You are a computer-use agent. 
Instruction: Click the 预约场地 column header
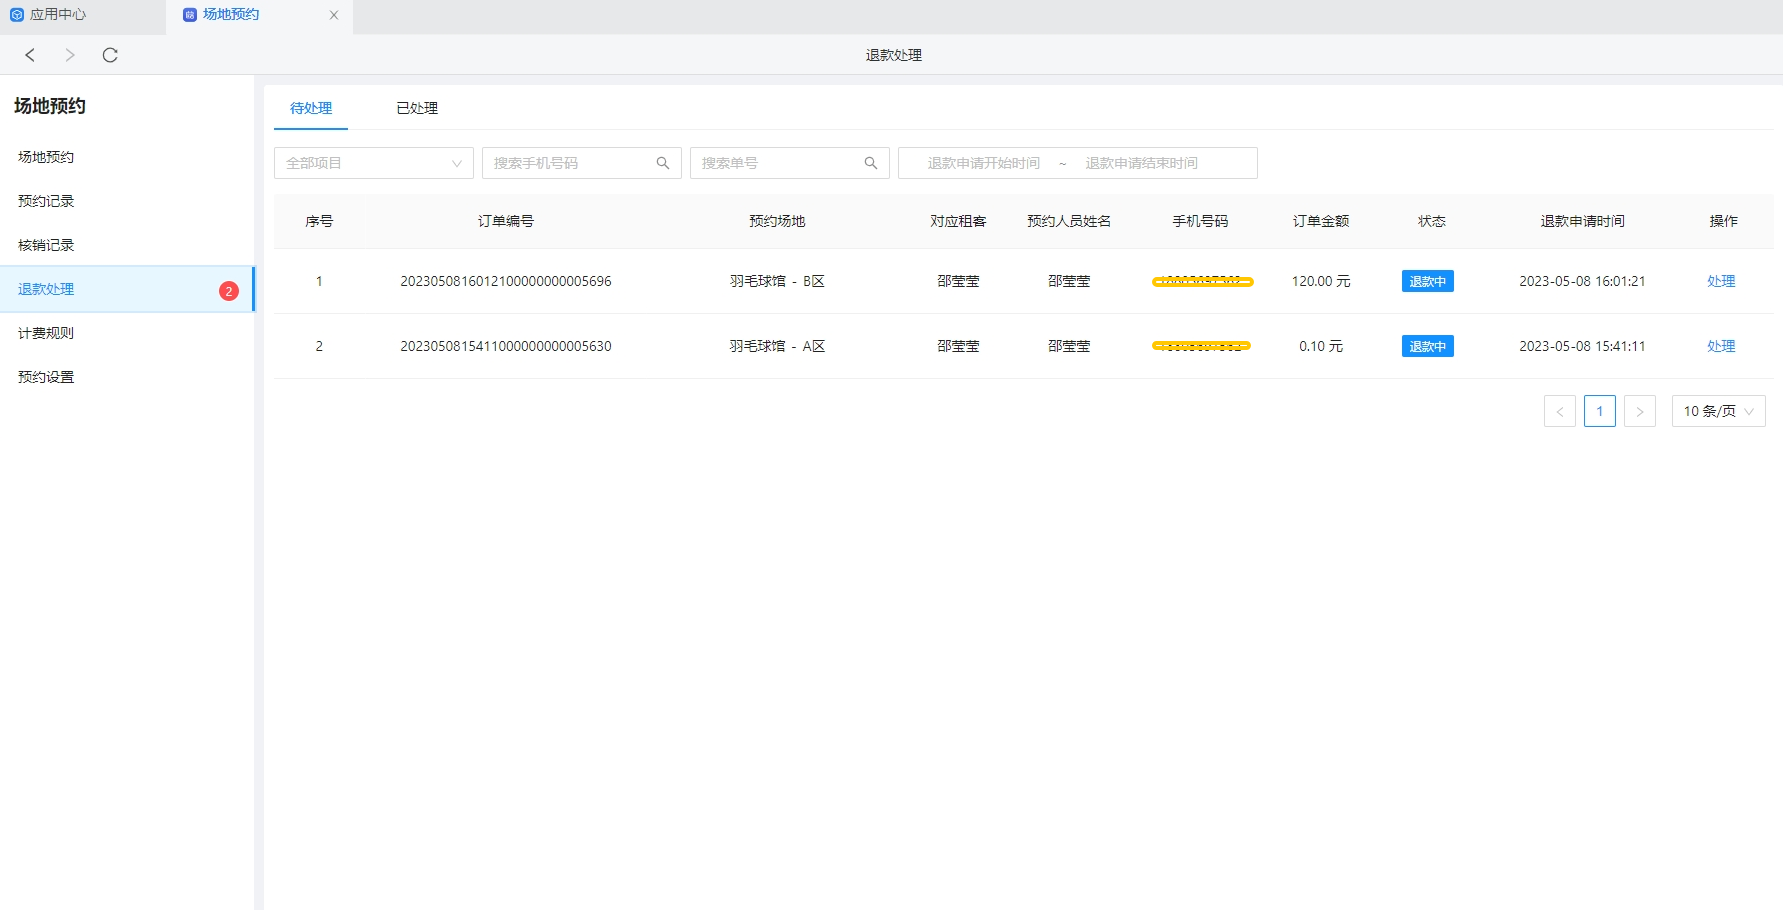coord(777,221)
